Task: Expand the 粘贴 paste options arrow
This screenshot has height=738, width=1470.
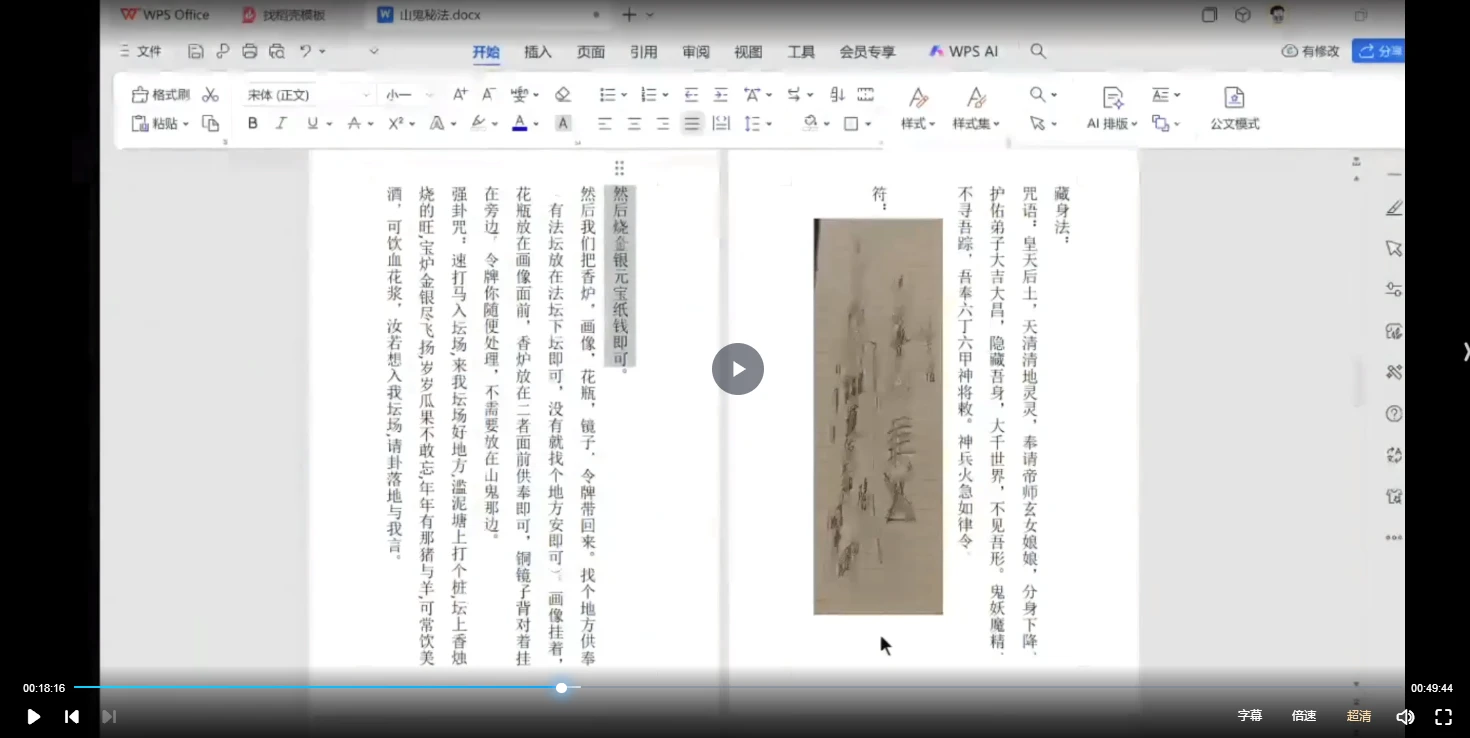Action: point(186,124)
